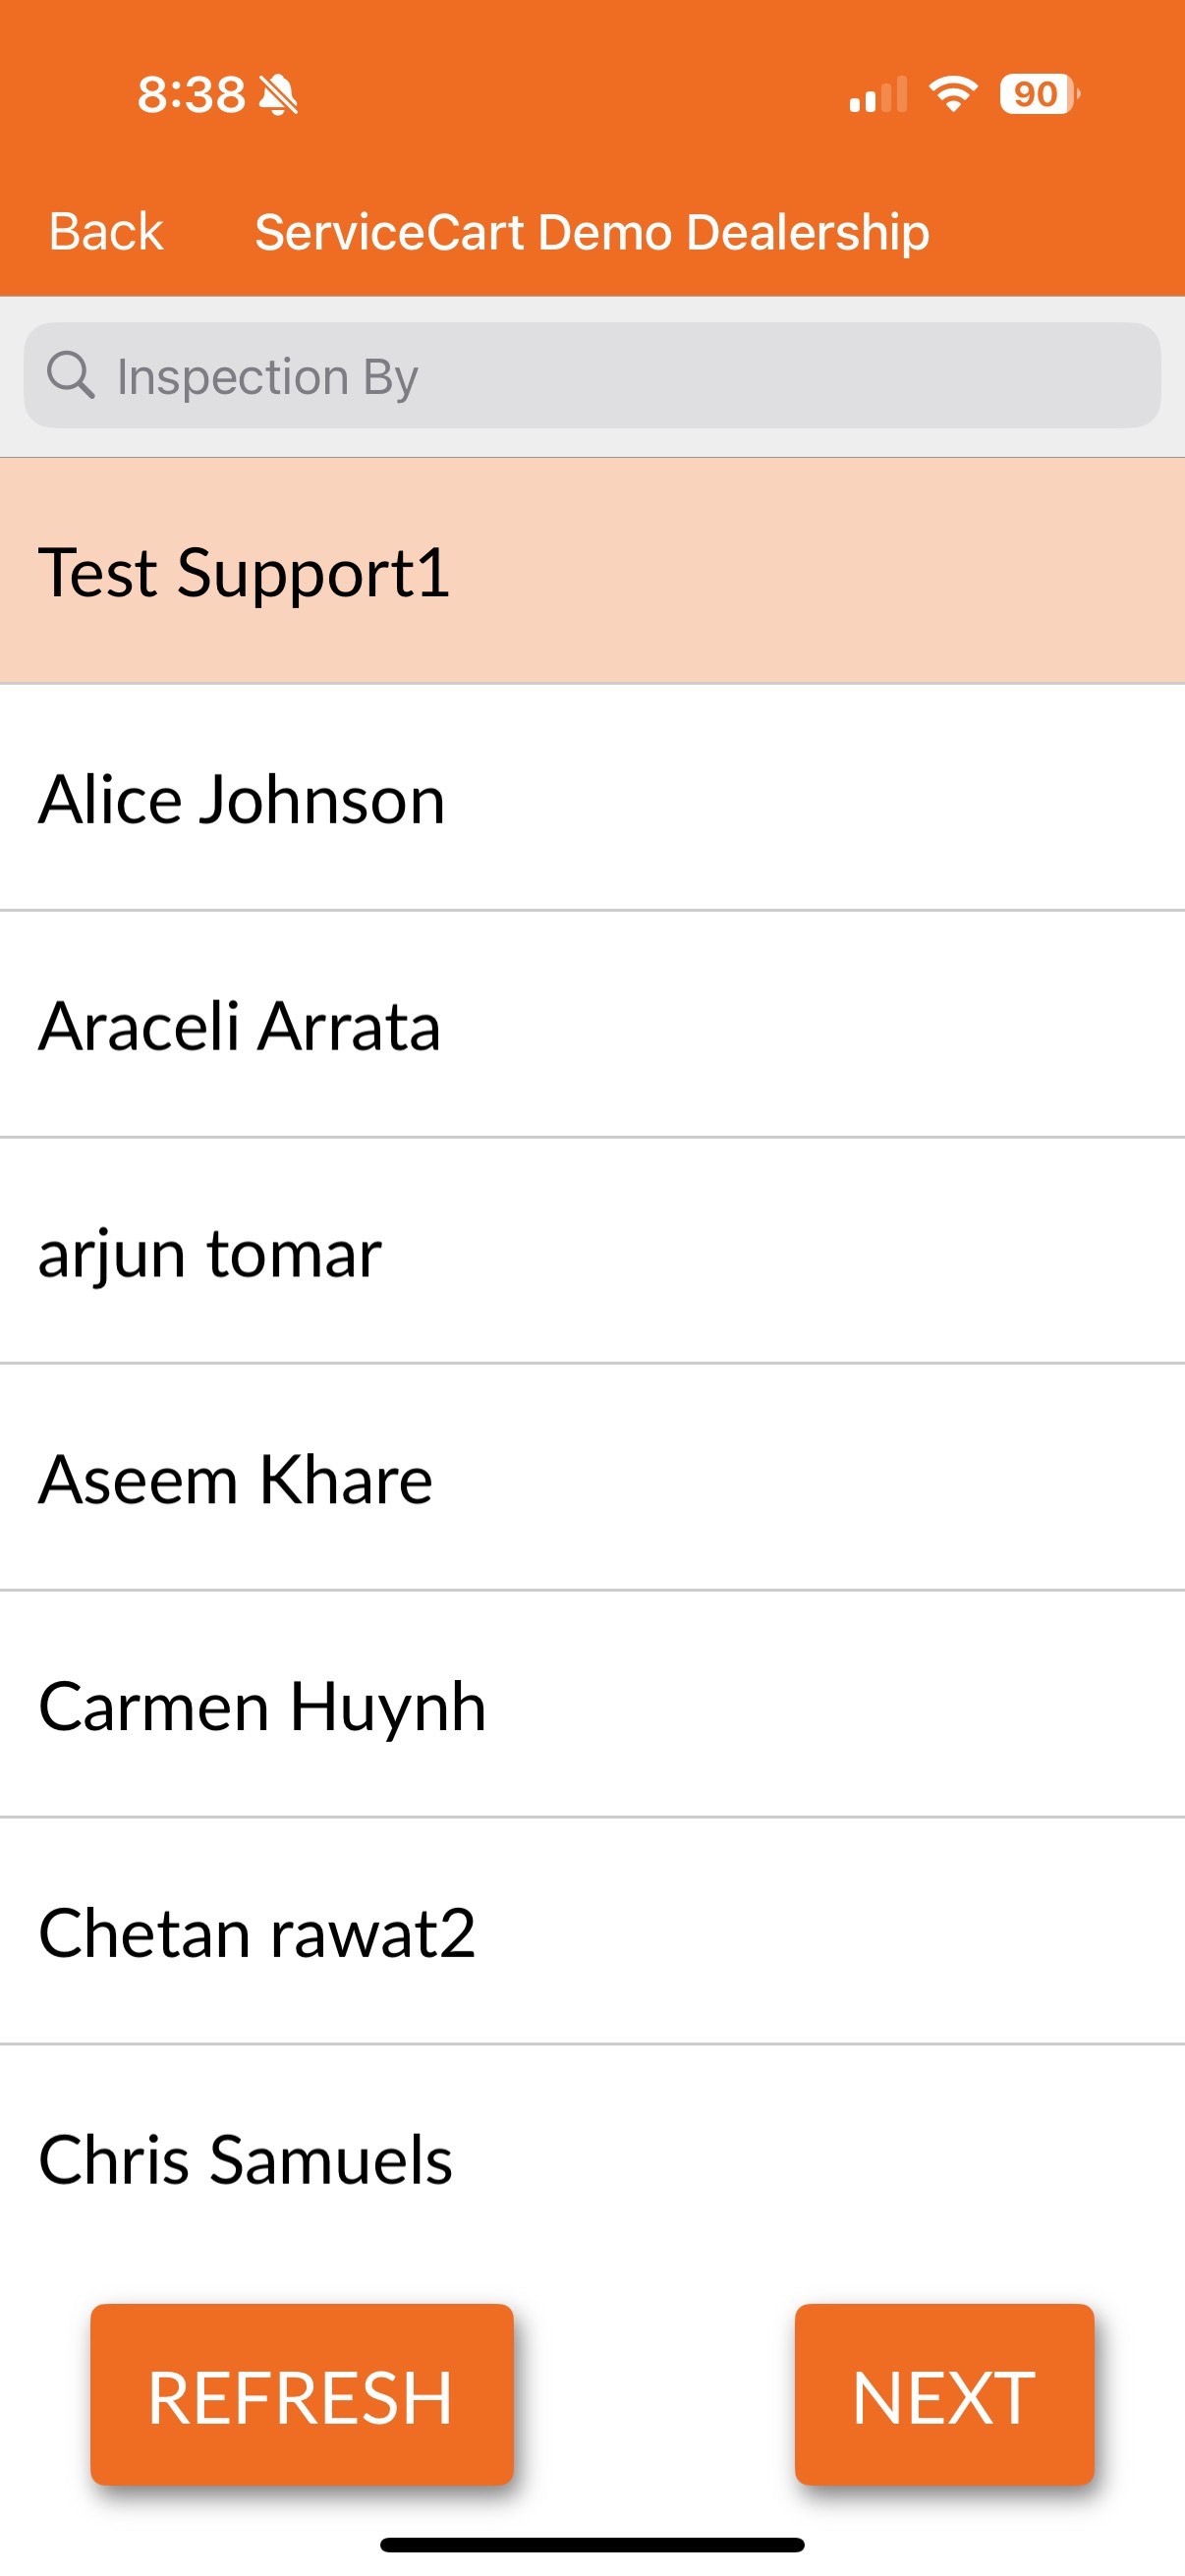Choose Aseem Khare list row
This screenshot has height=2576, width=1185.
pyautogui.click(x=592, y=1478)
